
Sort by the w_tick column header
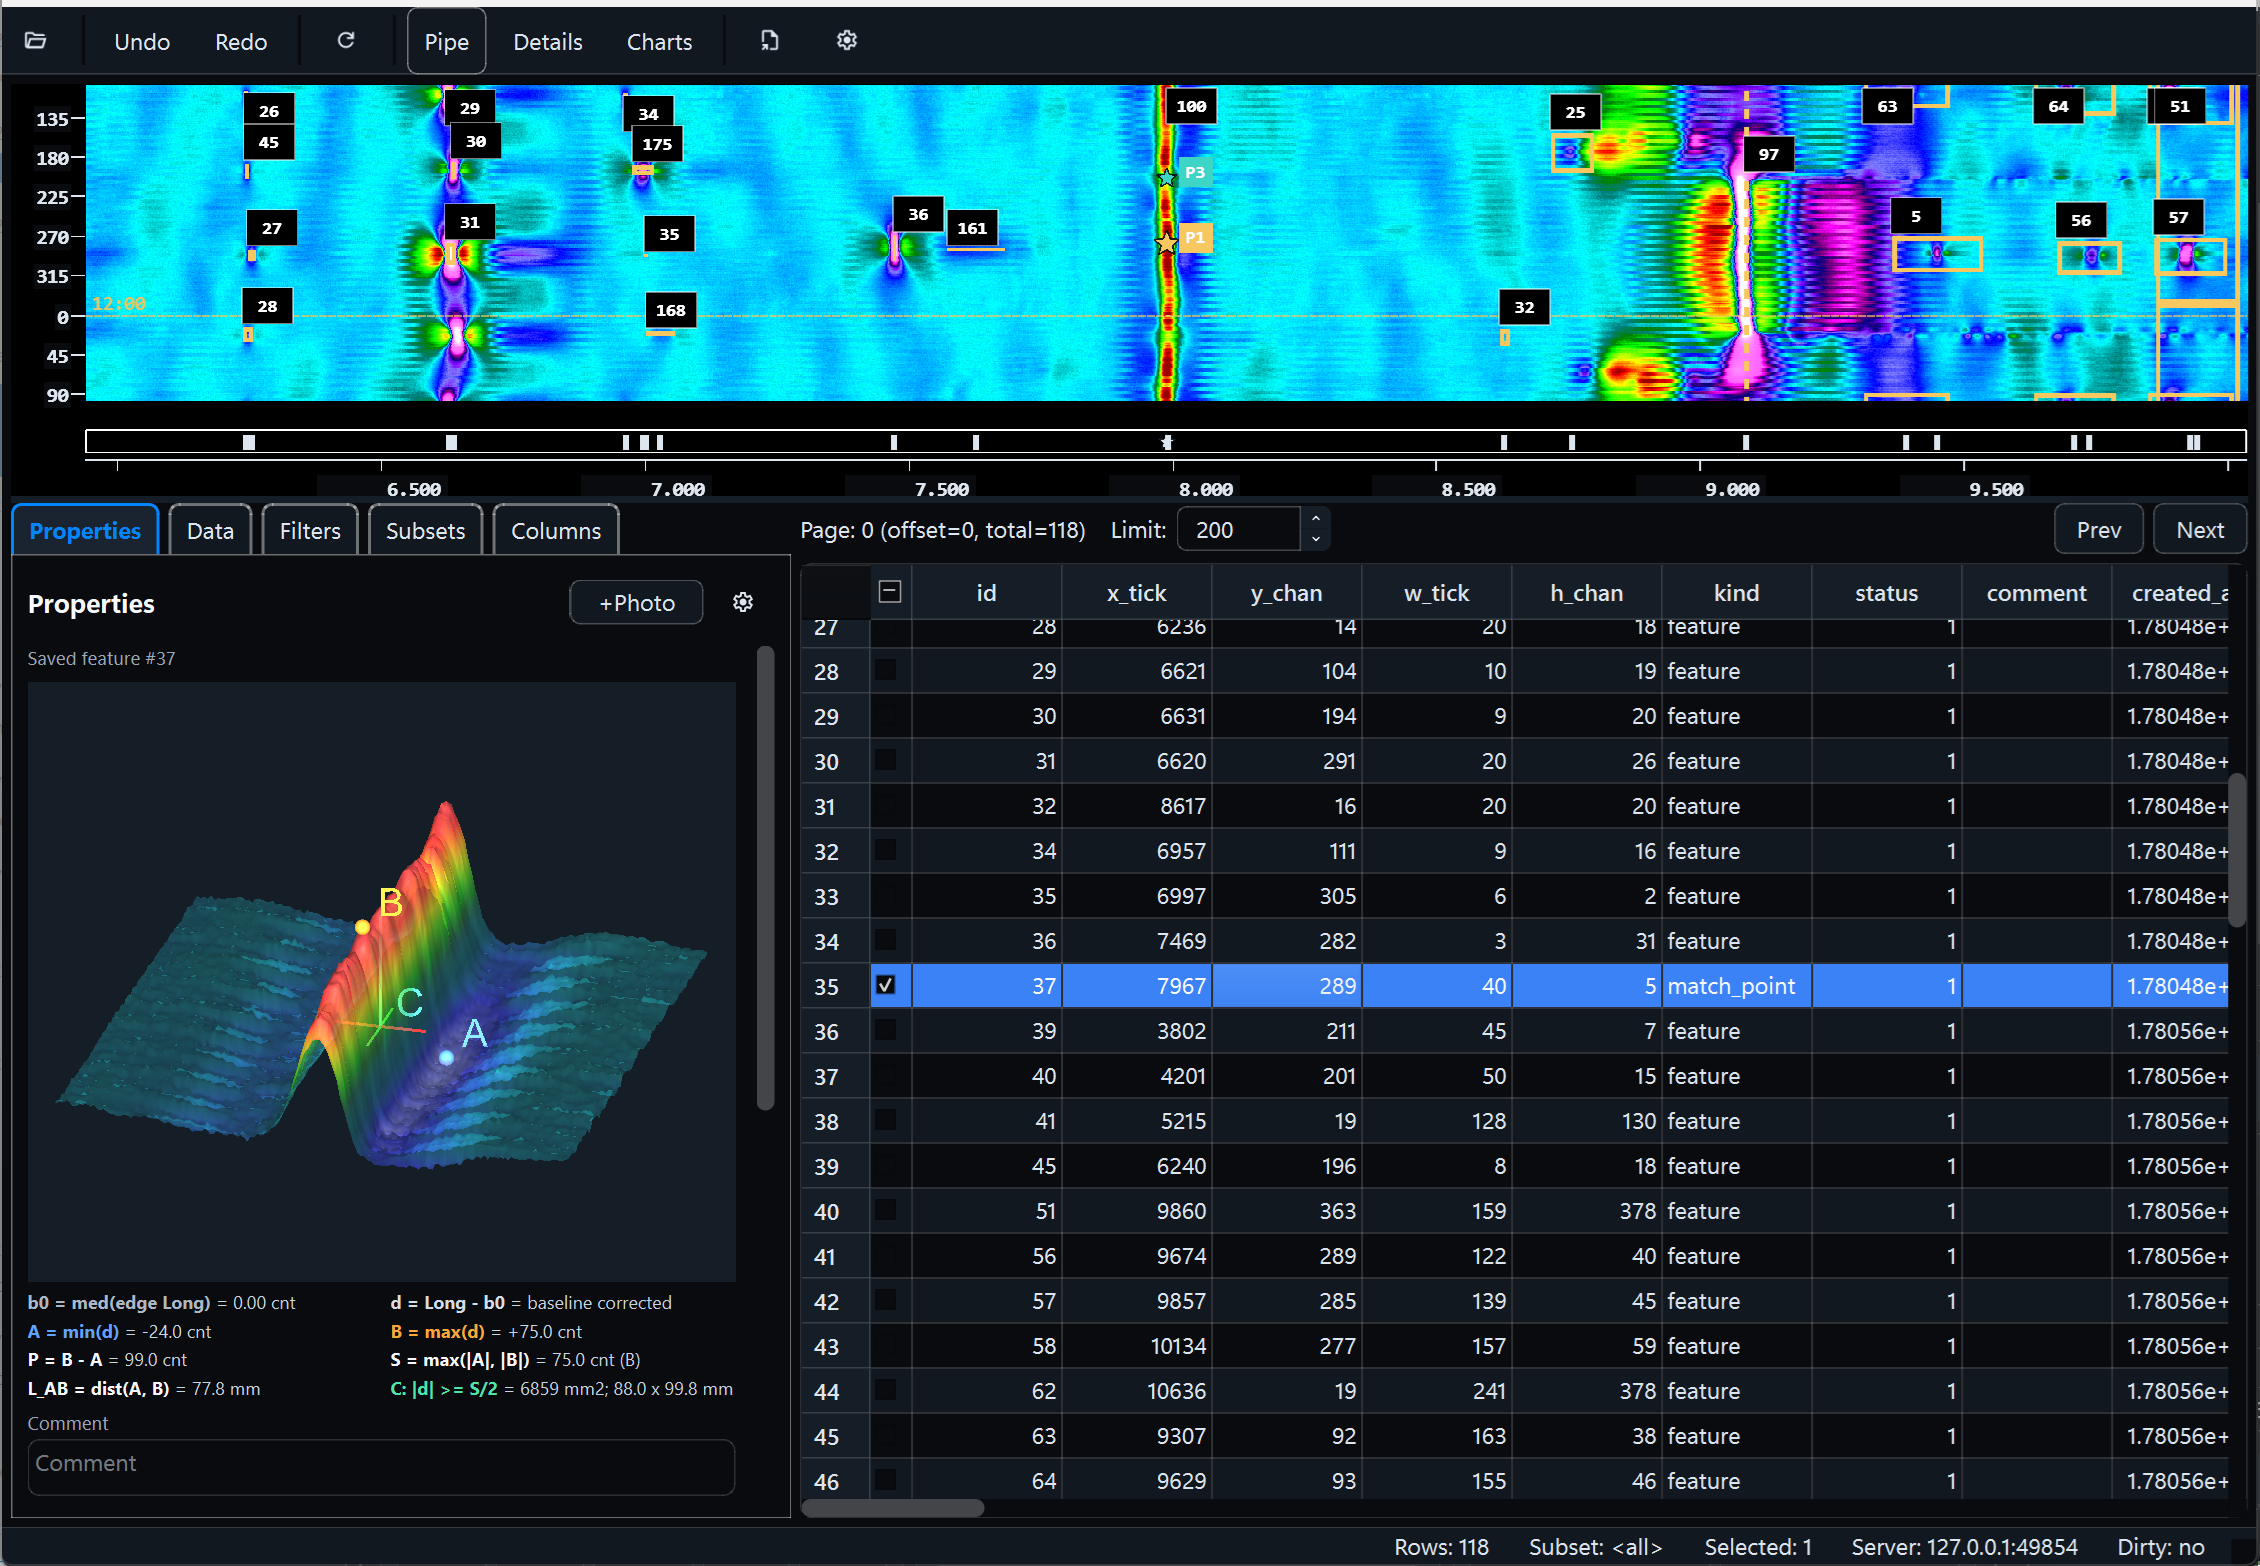click(1436, 593)
